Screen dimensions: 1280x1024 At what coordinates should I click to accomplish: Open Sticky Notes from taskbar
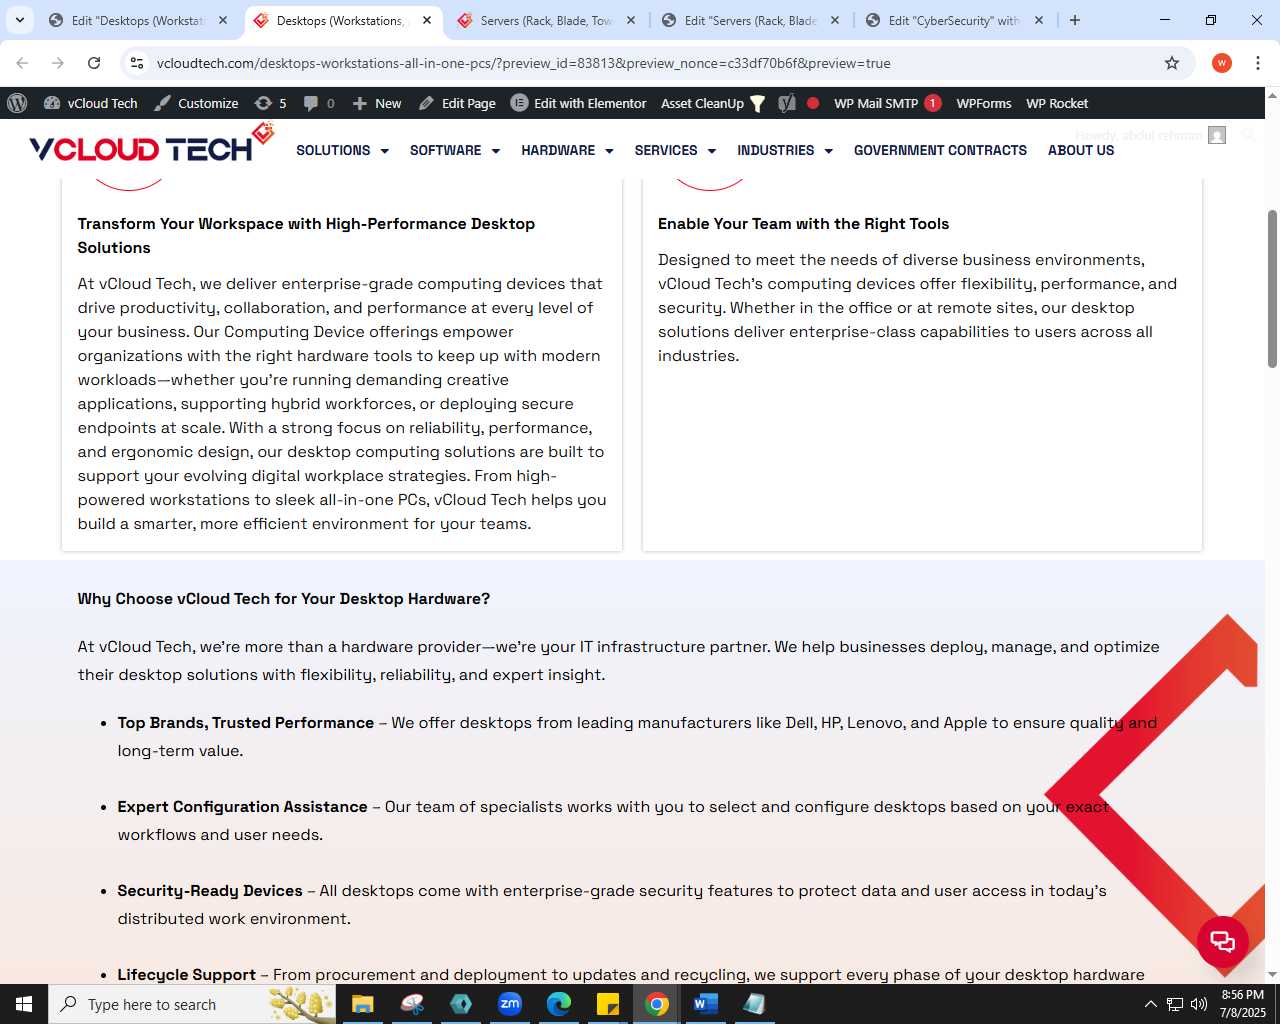pyautogui.click(x=608, y=1004)
